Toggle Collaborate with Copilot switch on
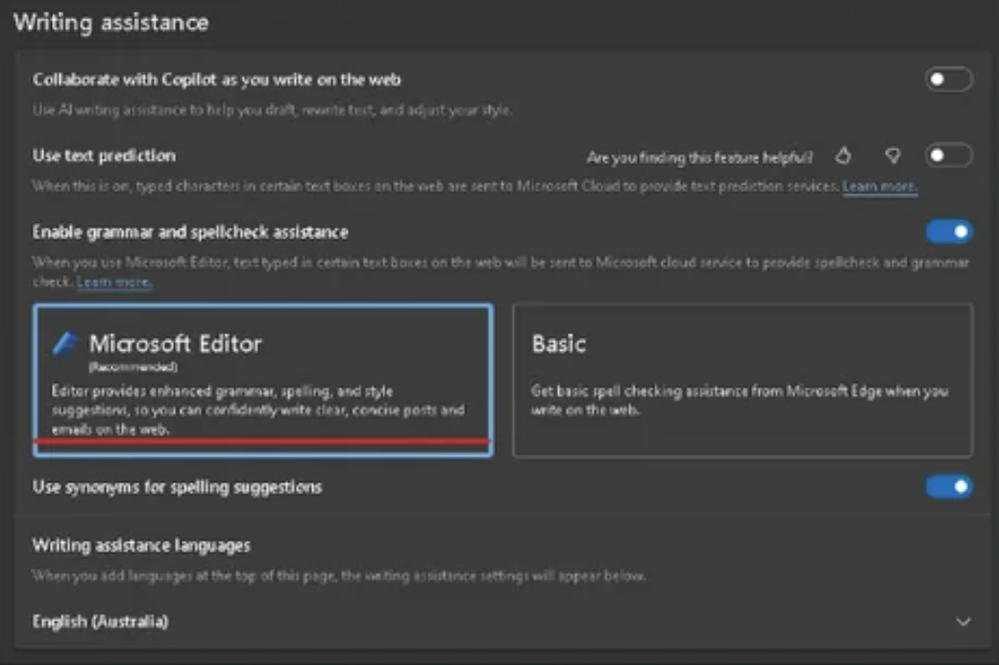999x665 pixels. pos(949,80)
